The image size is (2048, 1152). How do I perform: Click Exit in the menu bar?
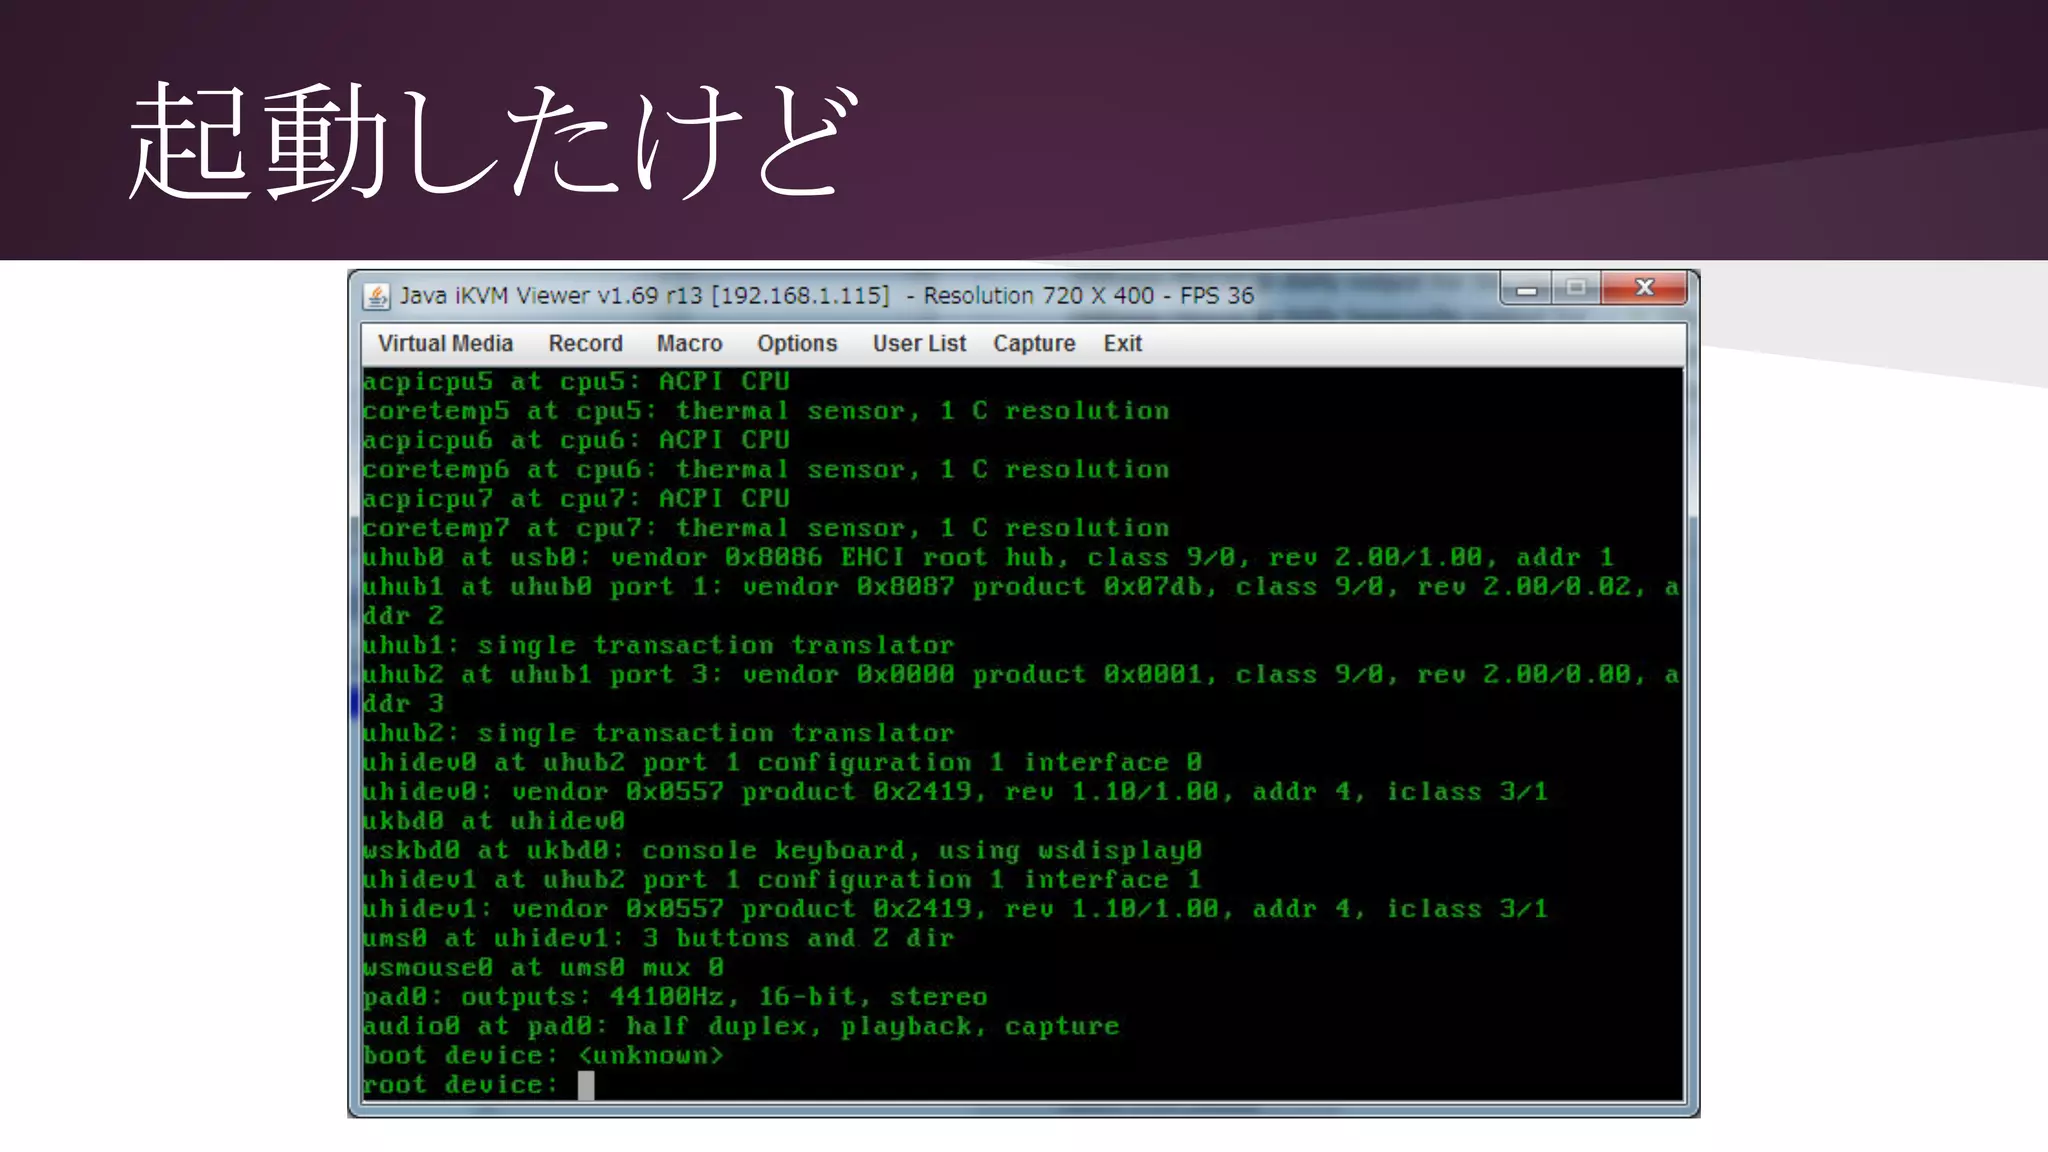[1122, 344]
